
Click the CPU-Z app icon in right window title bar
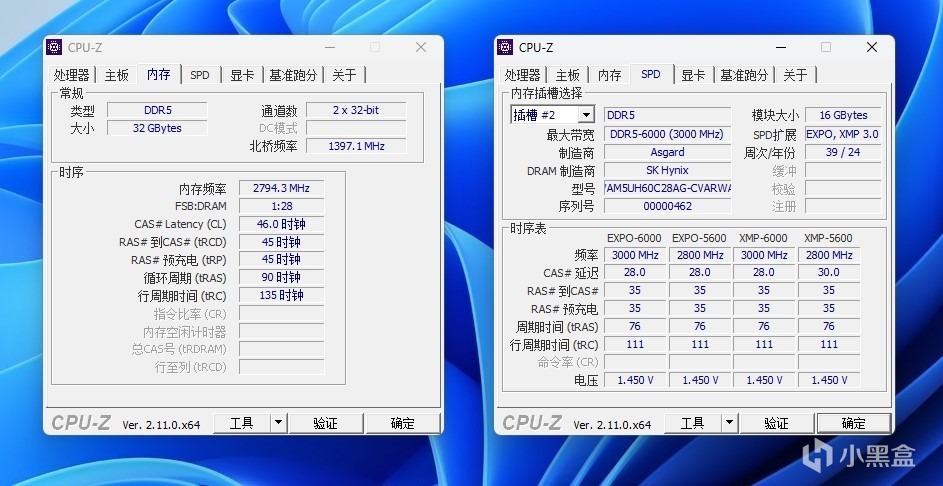tap(505, 47)
